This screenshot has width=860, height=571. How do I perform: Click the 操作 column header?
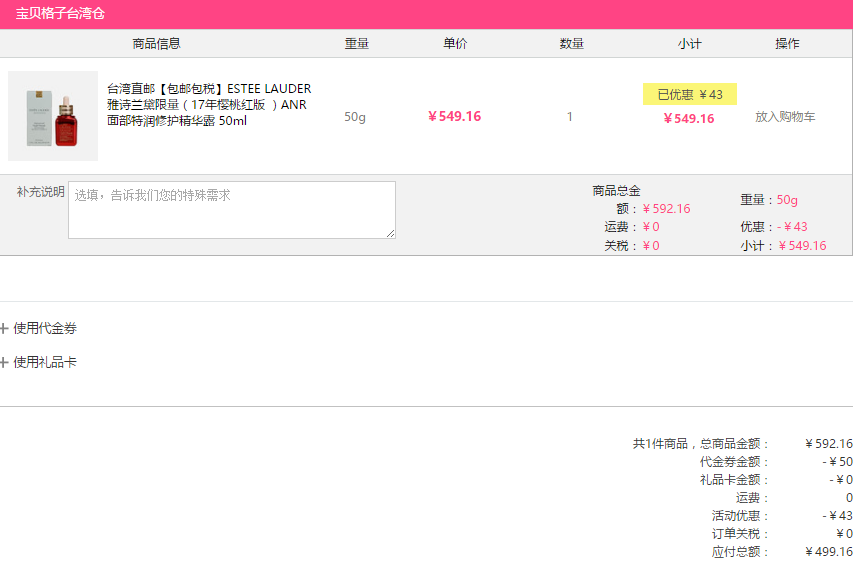(787, 43)
